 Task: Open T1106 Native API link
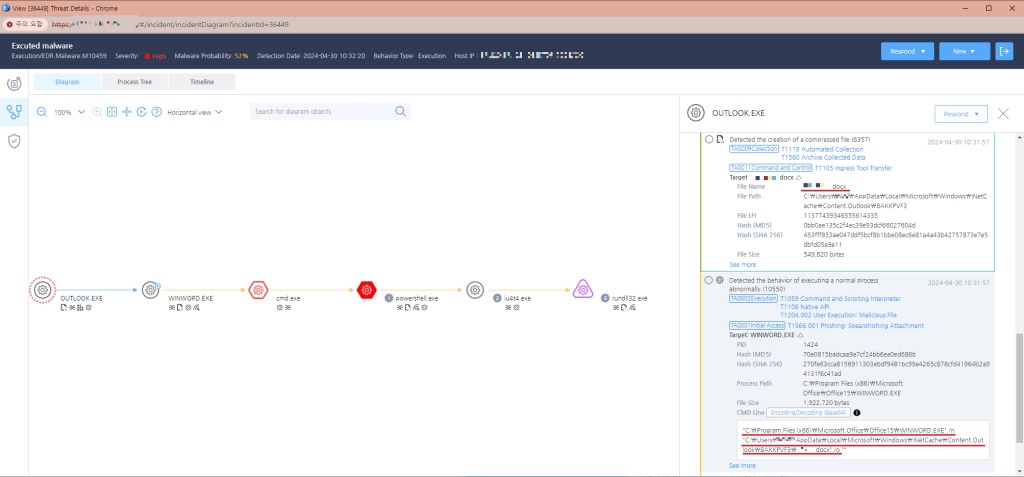point(807,306)
